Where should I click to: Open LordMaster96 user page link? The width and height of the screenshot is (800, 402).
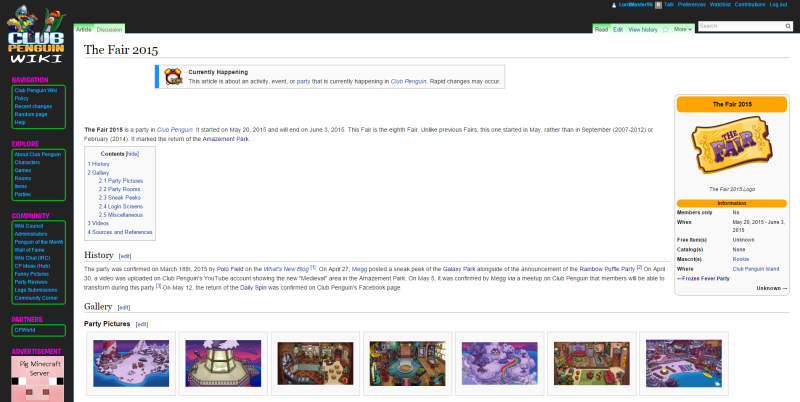[x=635, y=5]
